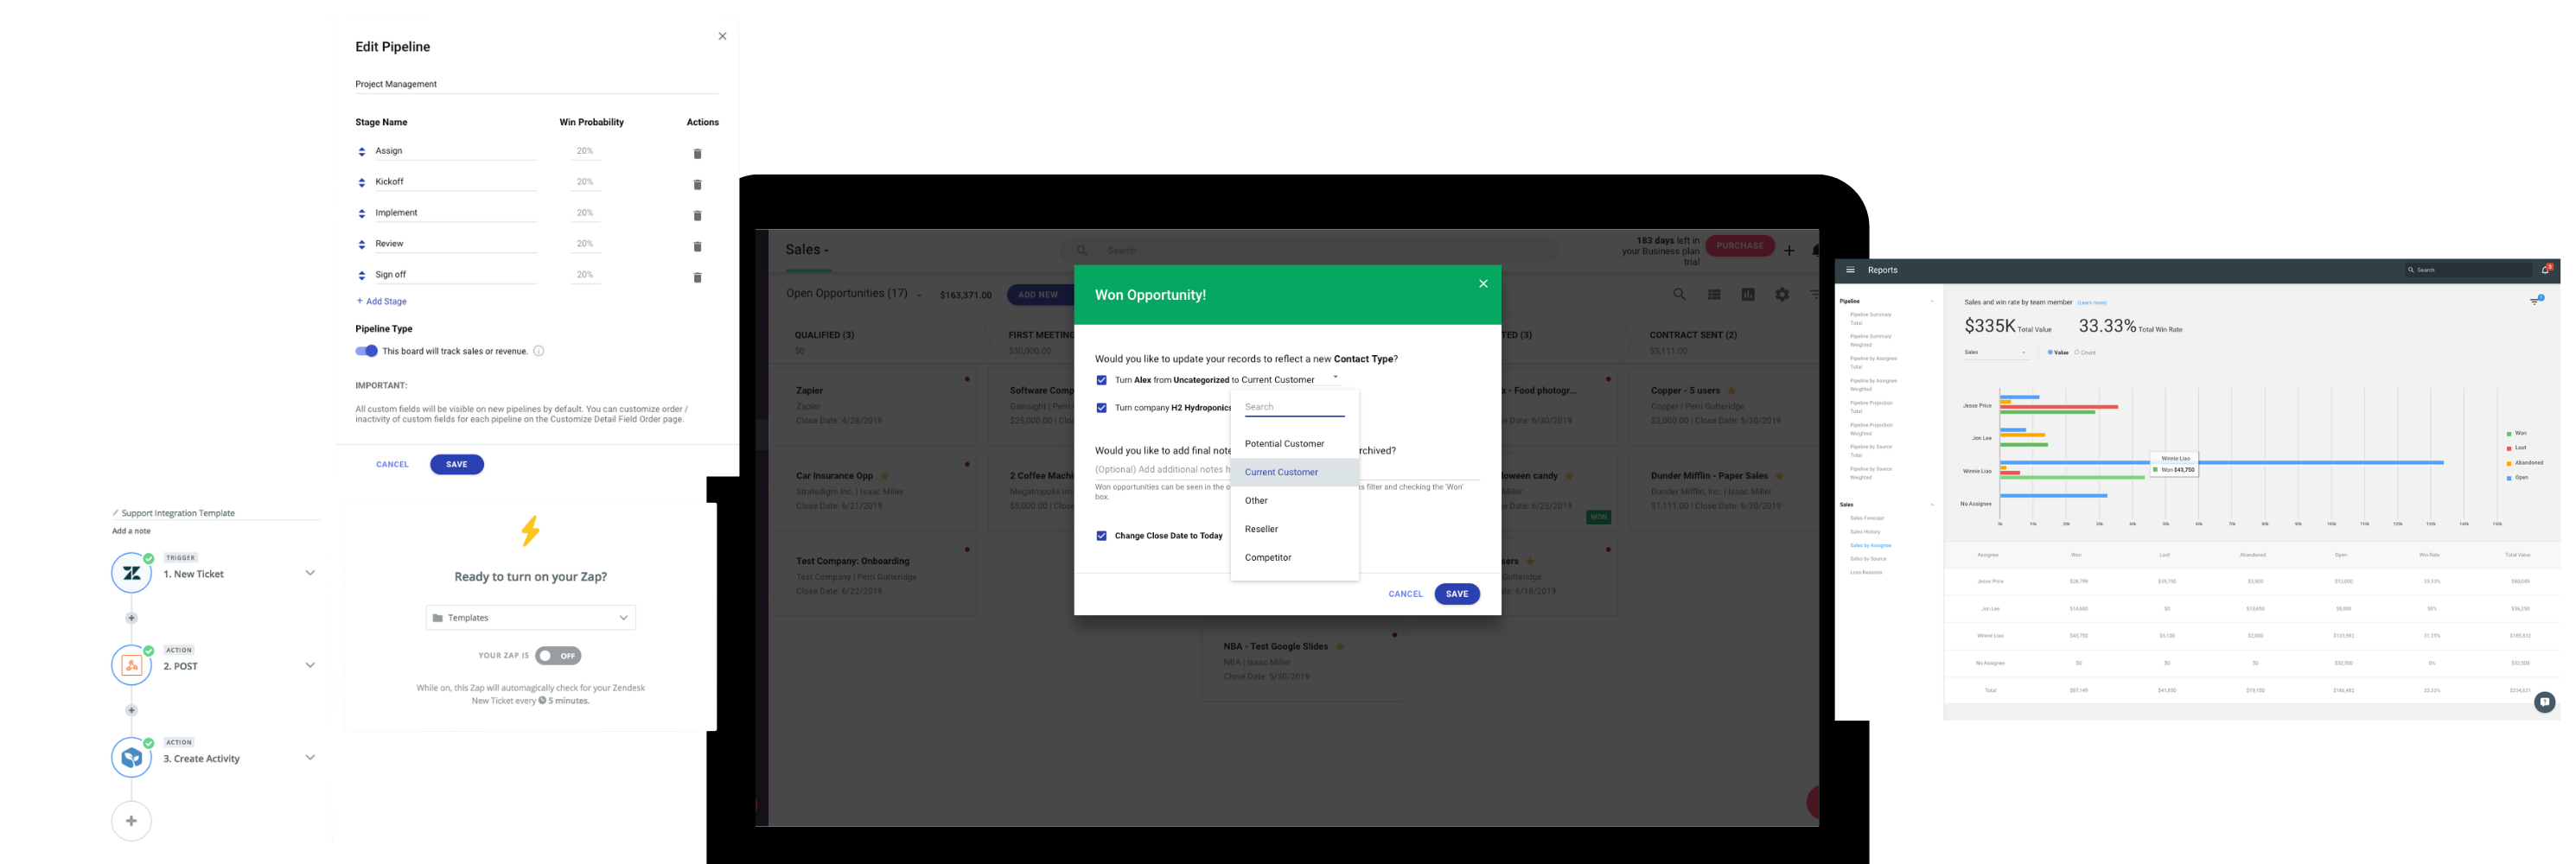Image resolution: width=2576 pixels, height=864 pixels.
Task: Delete the Kickoff stage with its trash icon
Action: tap(697, 185)
